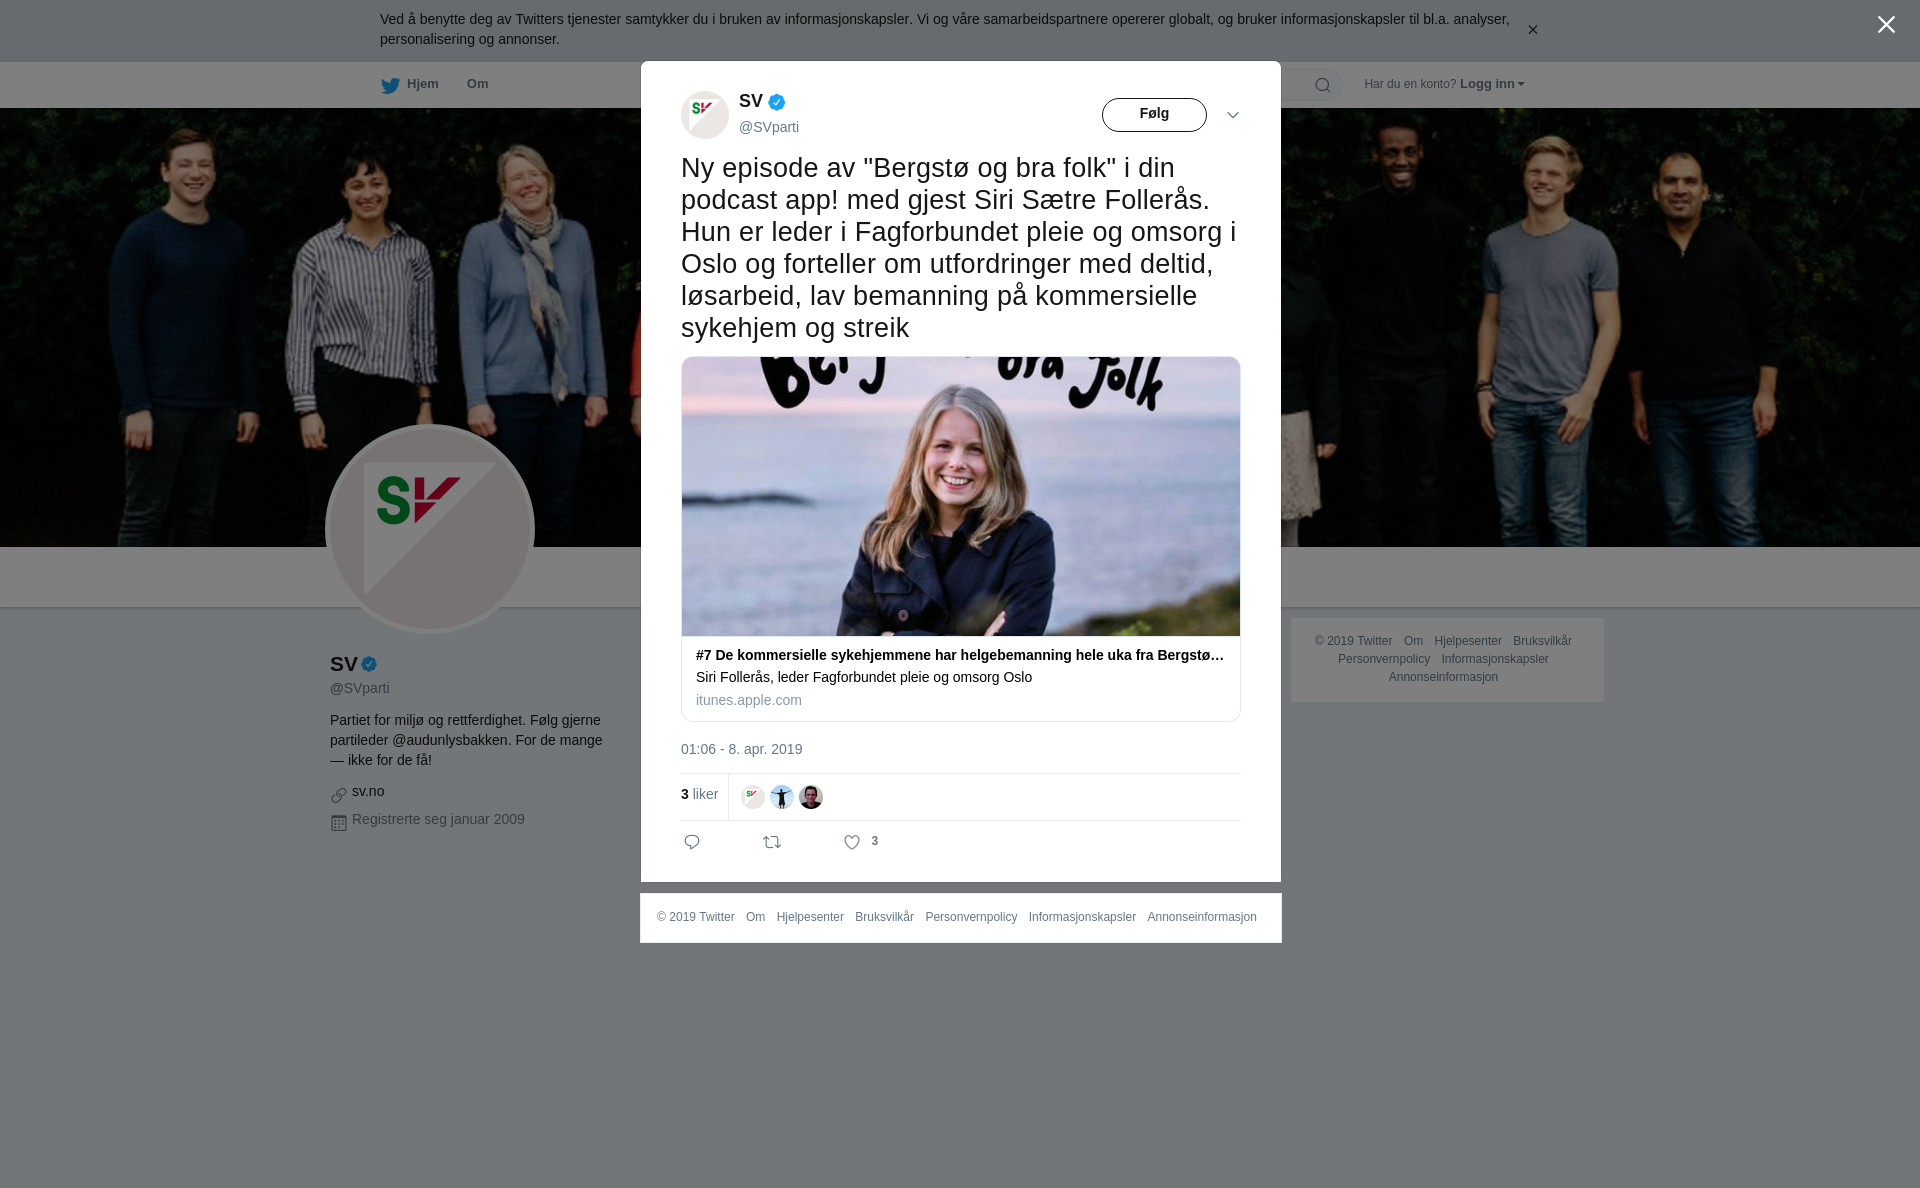This screenshot has height=1188, width=1920.
Task: Open @SVparti handle in profile sidebar
Action: pos(360,688)
